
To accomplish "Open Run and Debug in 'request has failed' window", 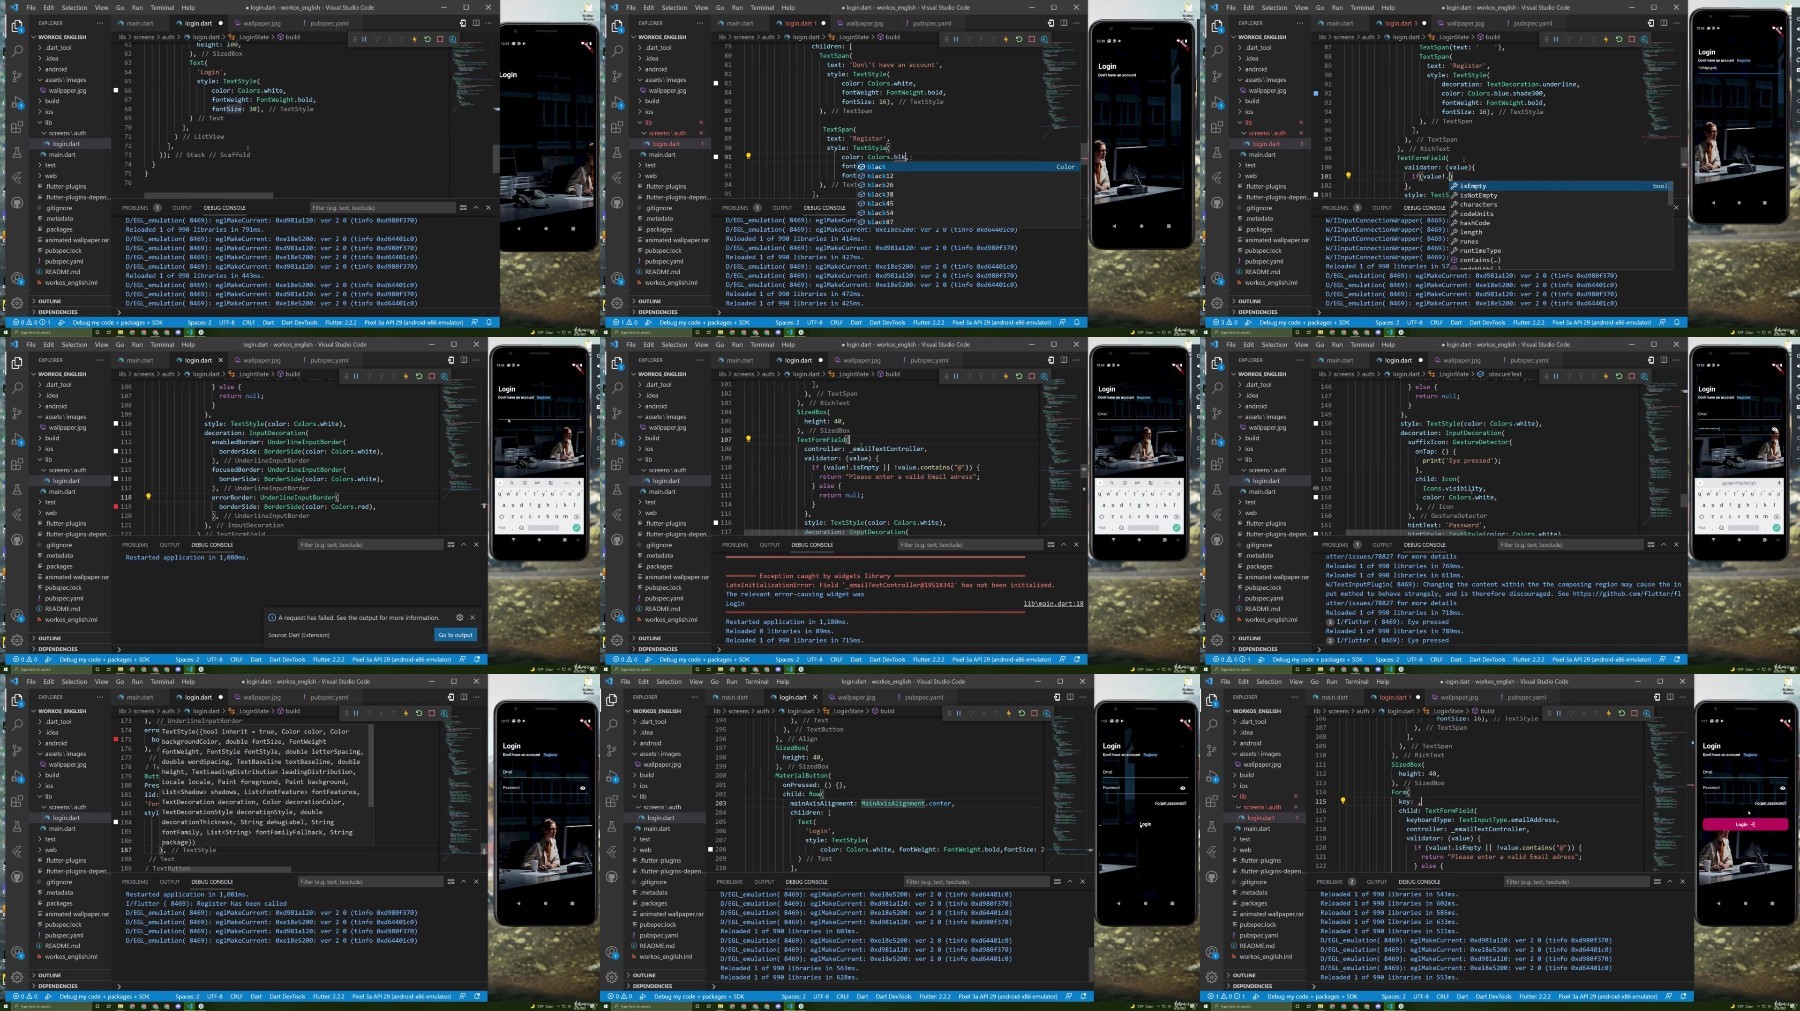I will click(17, 439).
